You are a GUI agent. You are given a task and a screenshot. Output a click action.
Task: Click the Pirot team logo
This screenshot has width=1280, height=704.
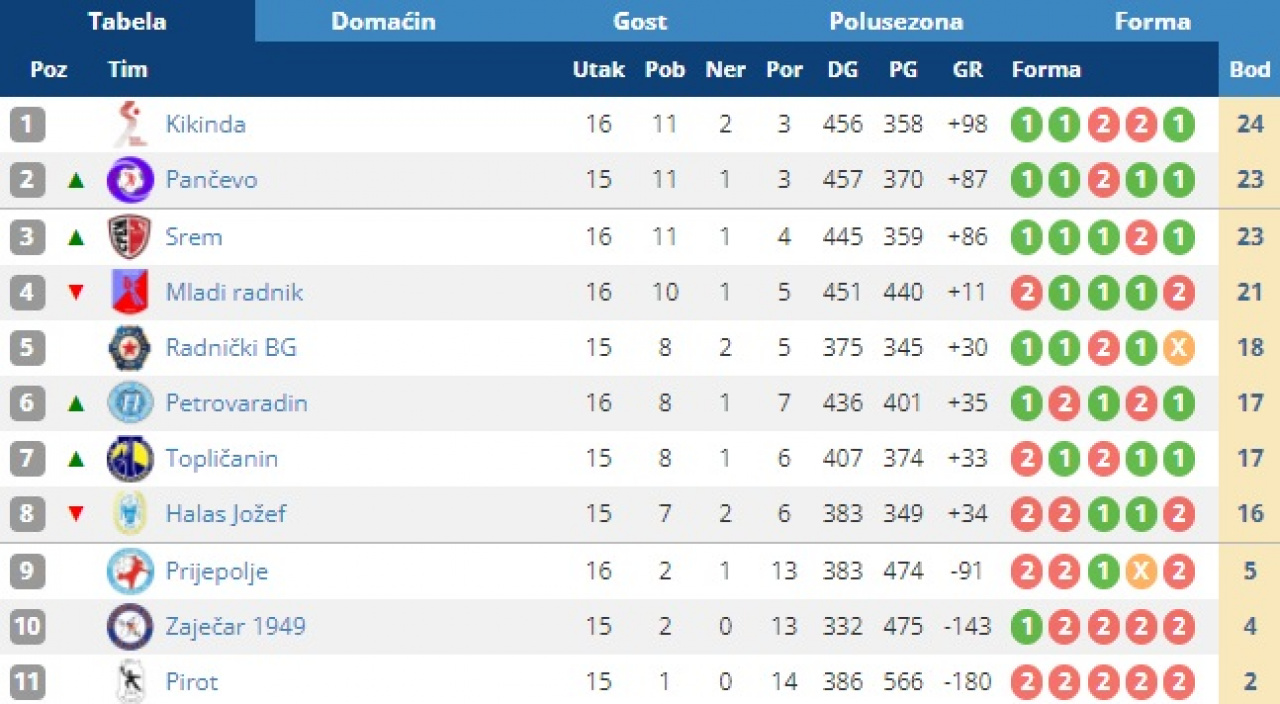pyautogui.click(x=130, y=682)
